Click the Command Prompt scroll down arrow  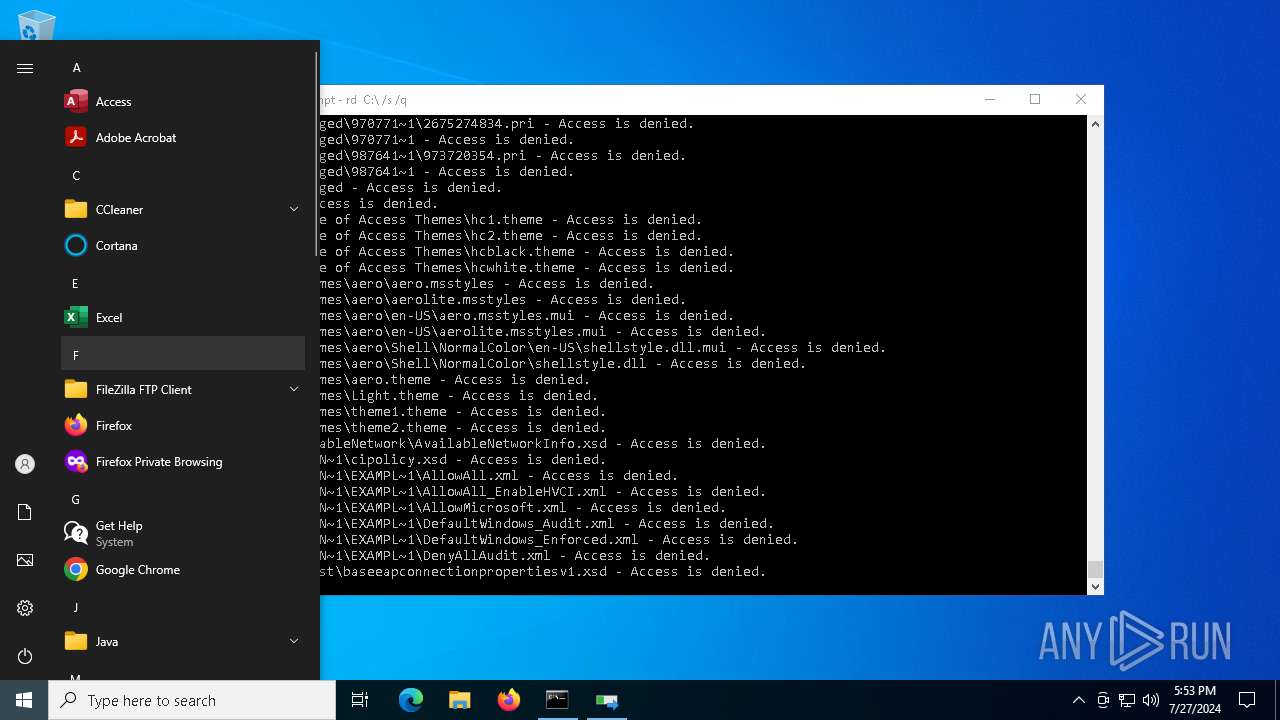[1095, 587]
